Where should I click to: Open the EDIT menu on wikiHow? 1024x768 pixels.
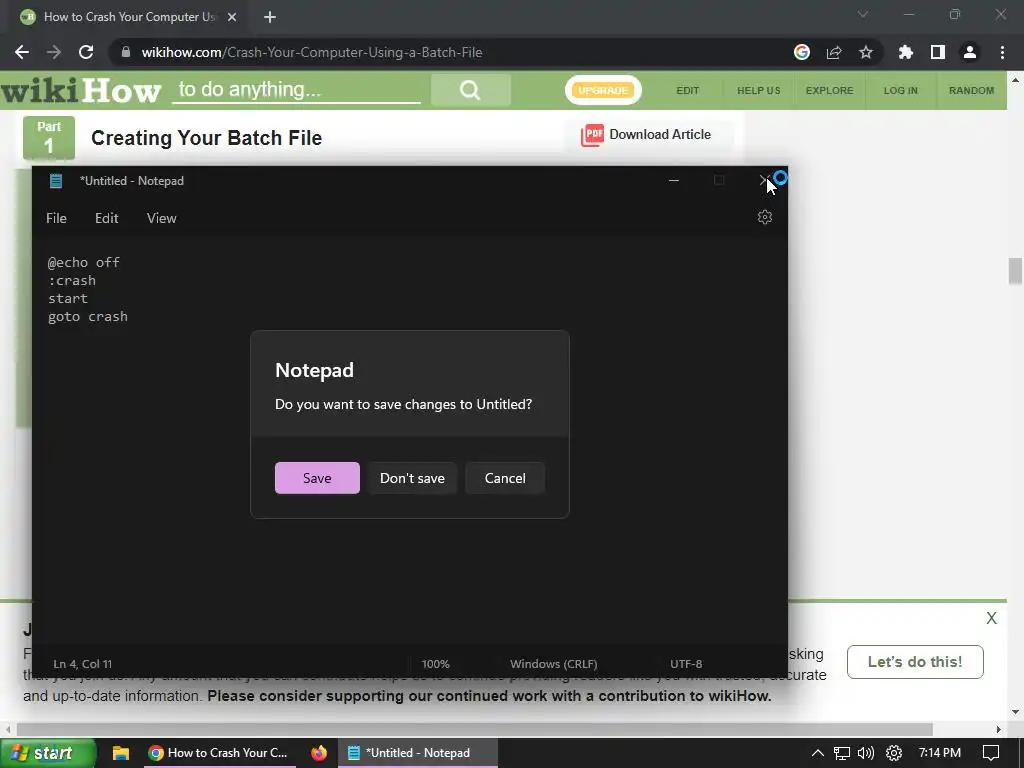click(688, 90)
